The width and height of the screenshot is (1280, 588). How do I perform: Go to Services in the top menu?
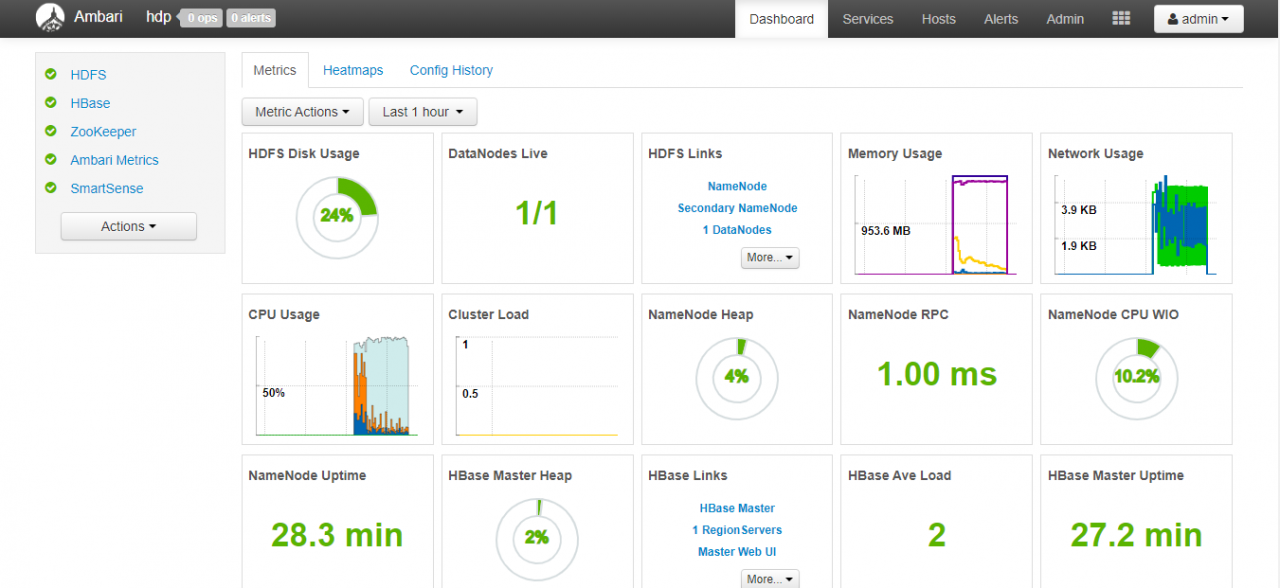pyautogui.click(x=867, y=19)
